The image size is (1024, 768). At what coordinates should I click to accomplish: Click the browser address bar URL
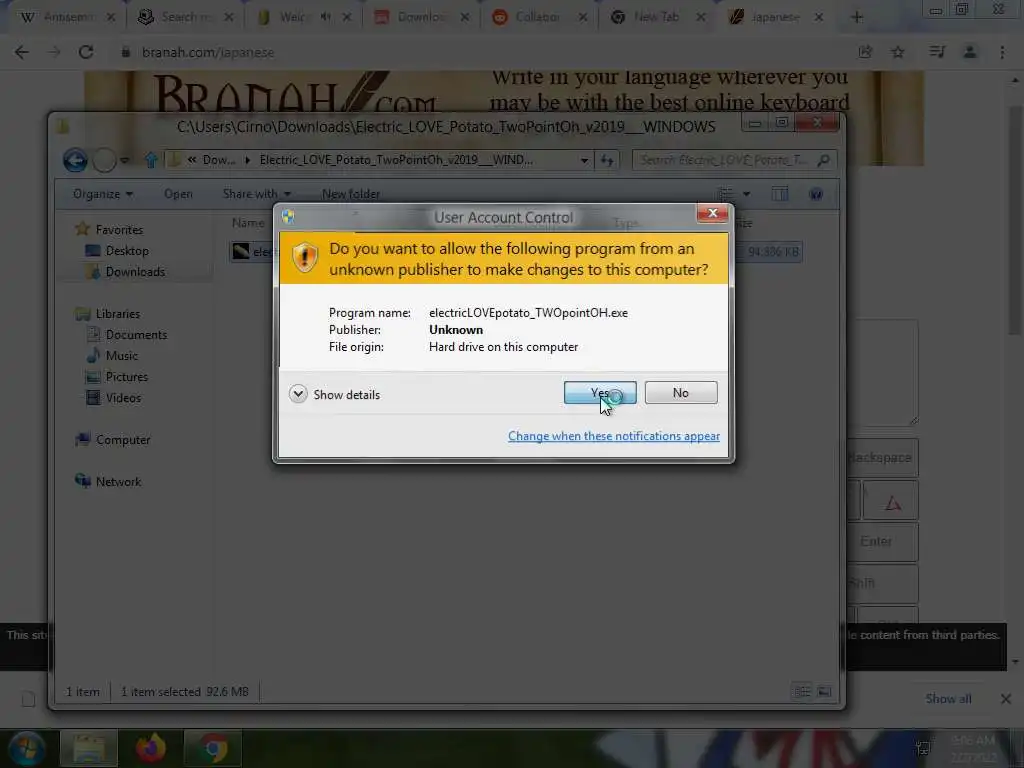(x=208, y=52)
